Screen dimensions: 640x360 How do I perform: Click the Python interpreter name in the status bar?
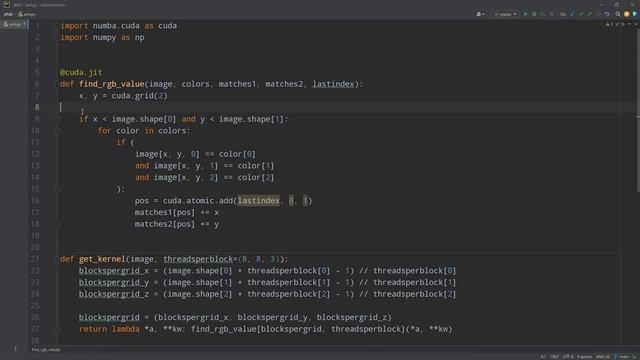click(x=603, y=357)
